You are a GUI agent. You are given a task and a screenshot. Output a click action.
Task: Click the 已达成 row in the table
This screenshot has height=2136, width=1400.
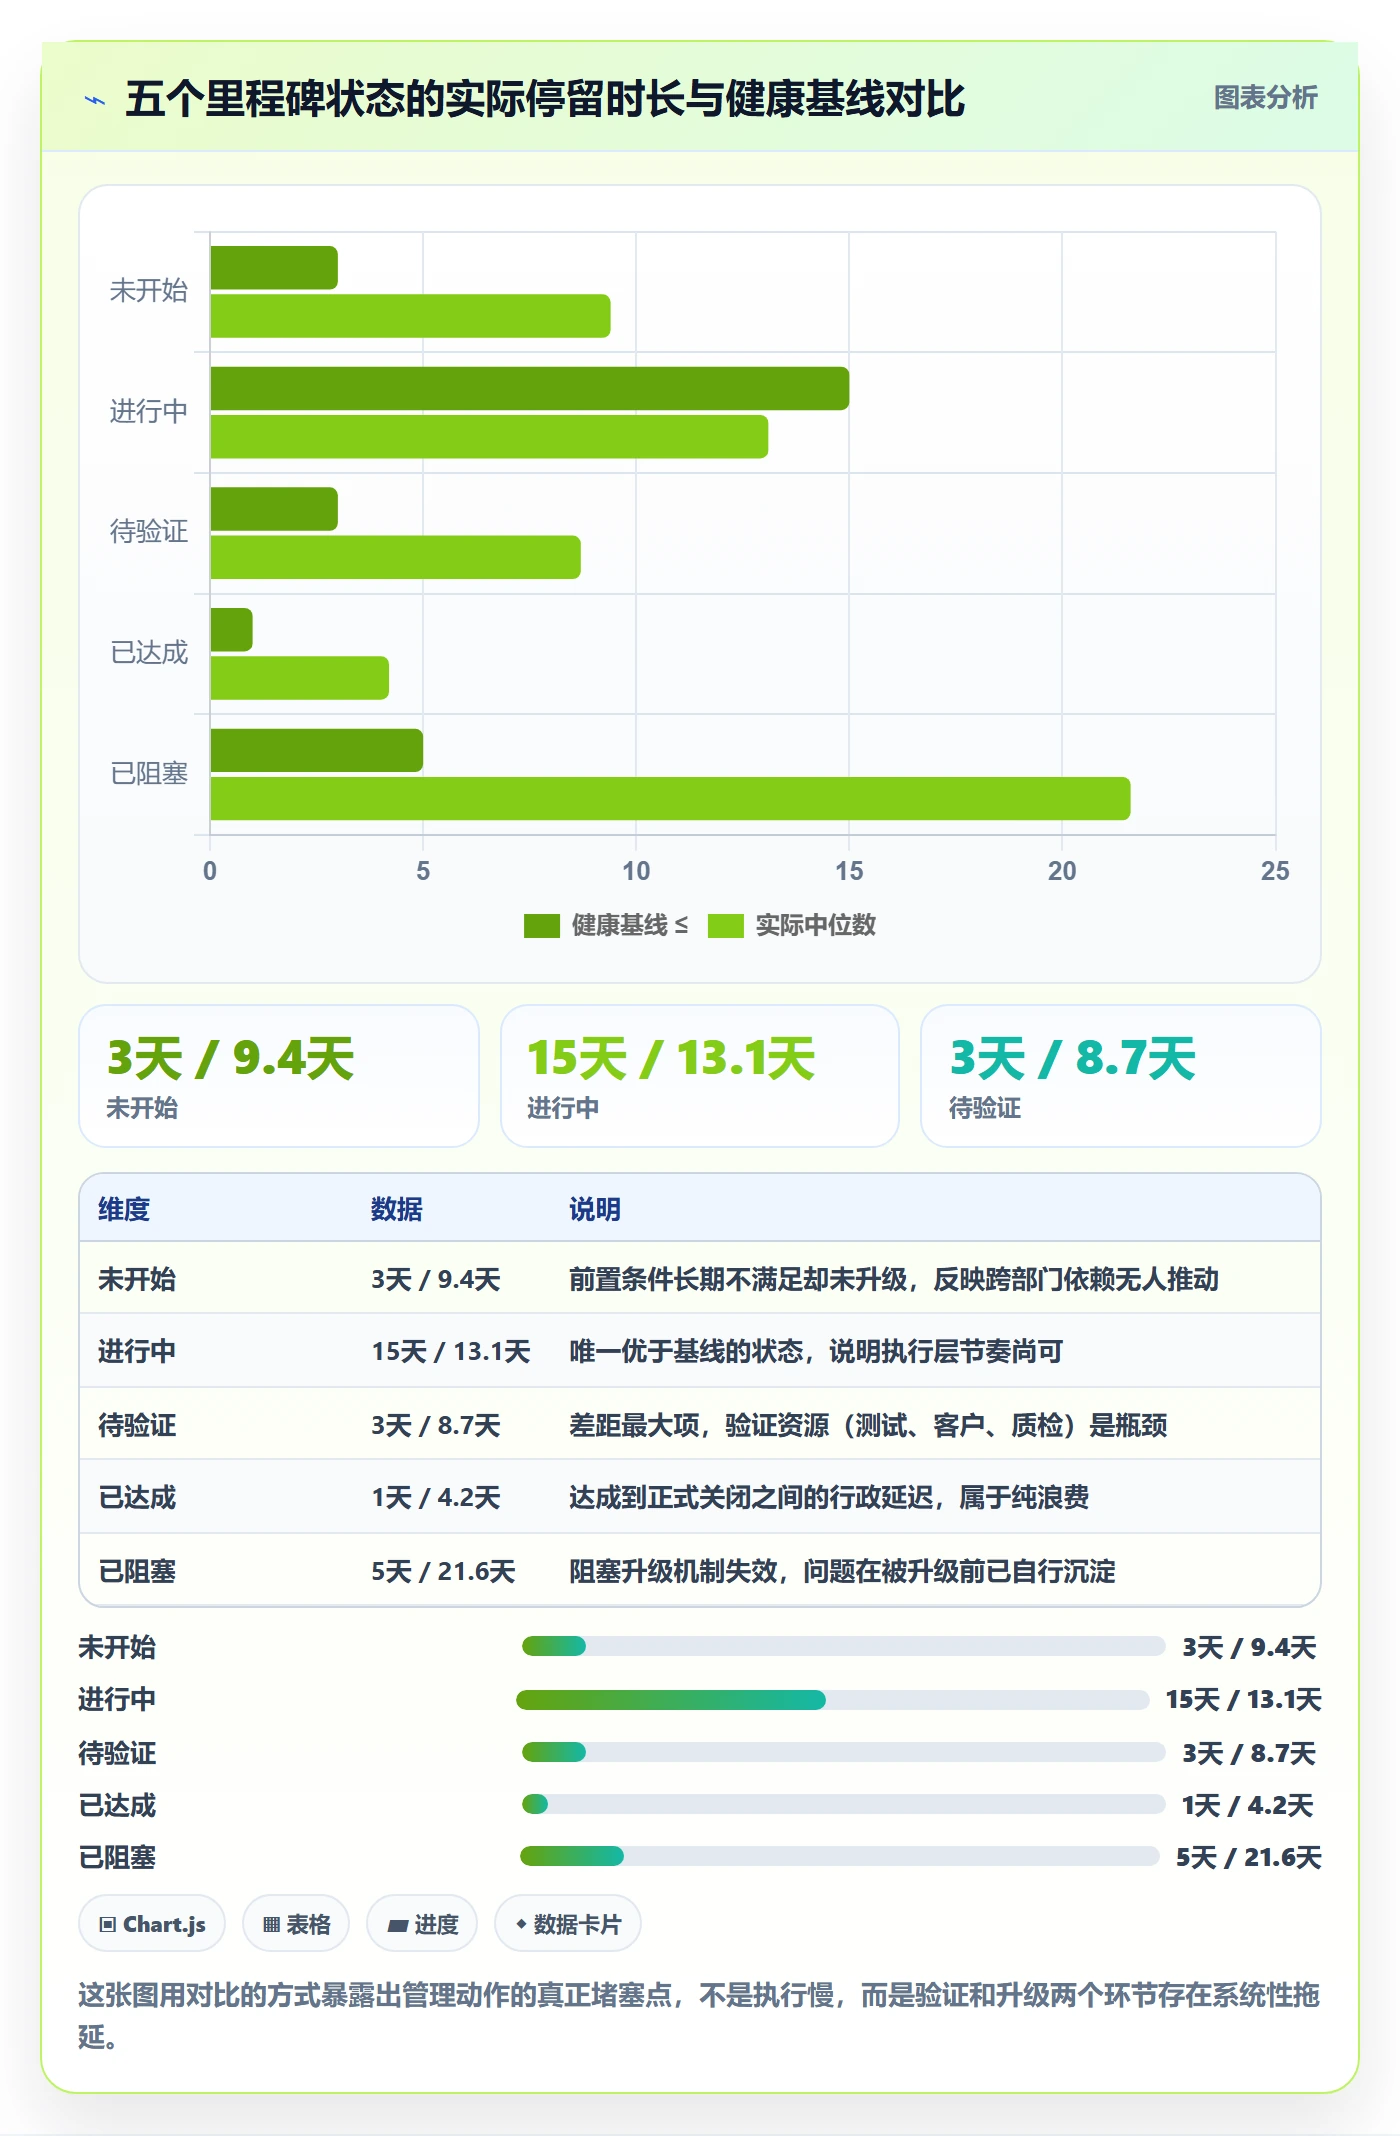click(x=700, y=1497)
